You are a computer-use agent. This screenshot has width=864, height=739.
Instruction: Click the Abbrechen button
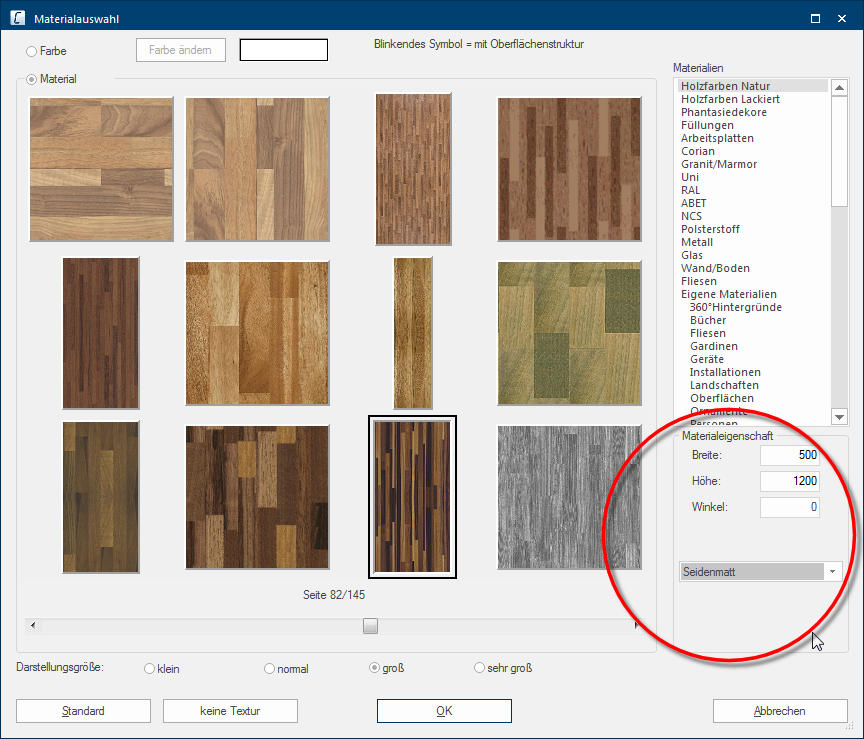[780, 711]
